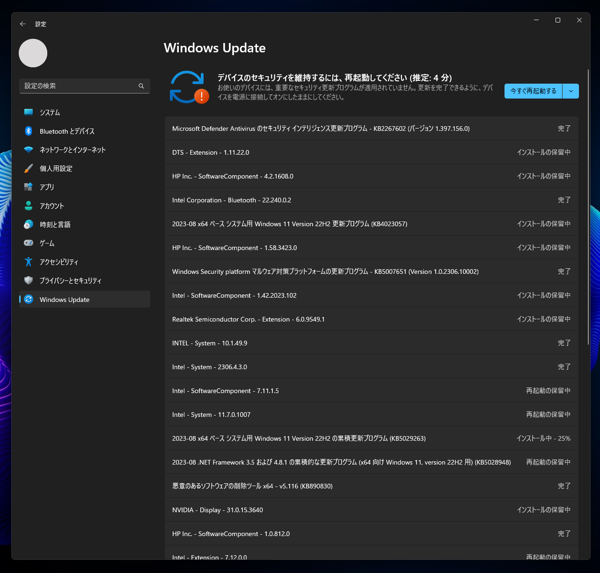Image resolution: width=600 pixels, height=573 pixels.
Task: Click Intel - SoftwareComponent - 1.42.2023.102 row
Action: (x=371, y=295)
